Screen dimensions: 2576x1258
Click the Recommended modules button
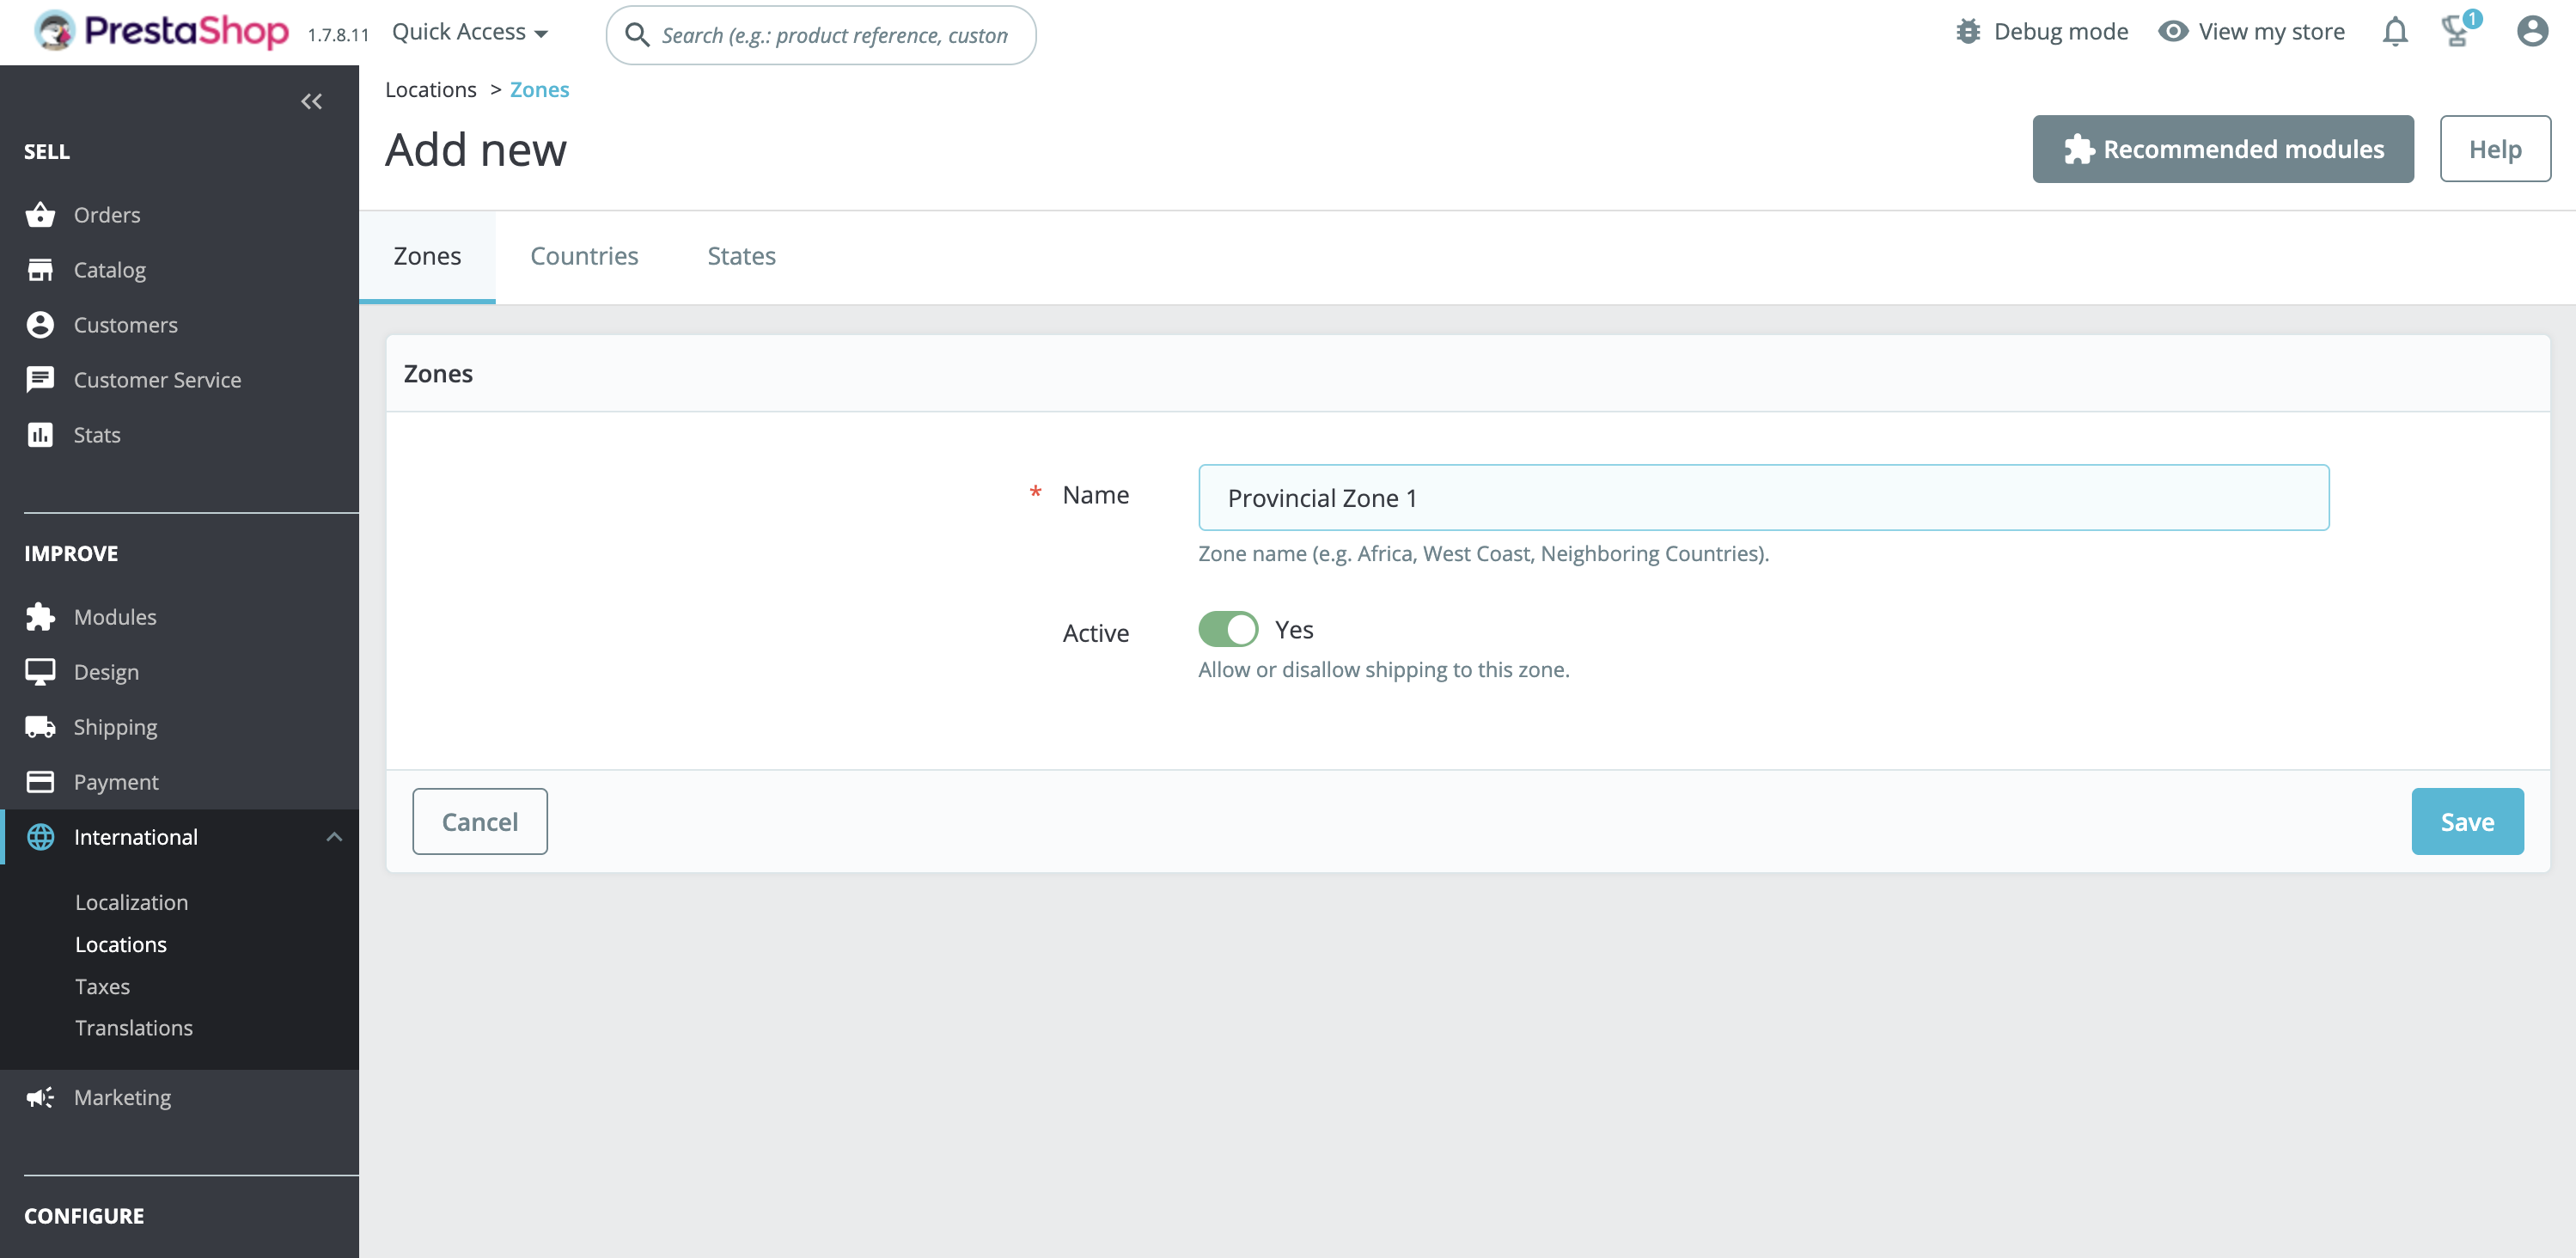[x=2222, y=149]
